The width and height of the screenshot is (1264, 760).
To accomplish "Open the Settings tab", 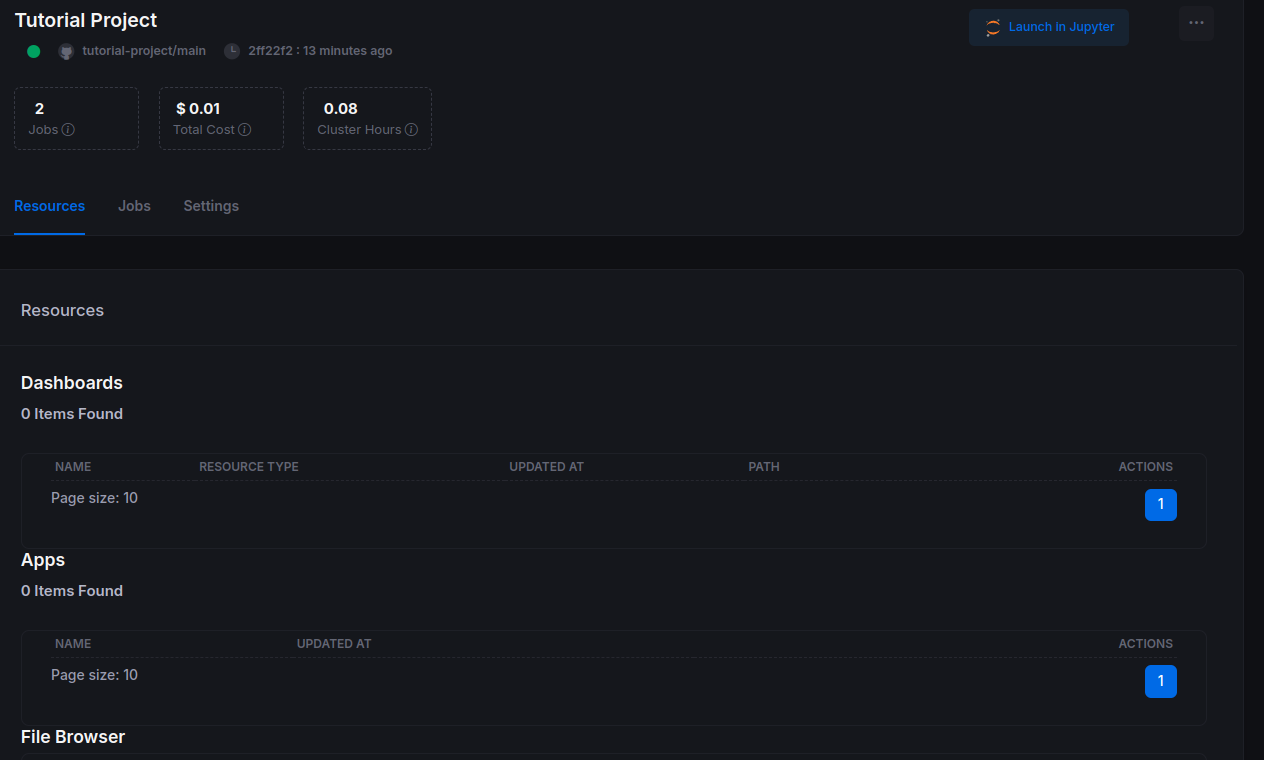I will pos(211,206).
